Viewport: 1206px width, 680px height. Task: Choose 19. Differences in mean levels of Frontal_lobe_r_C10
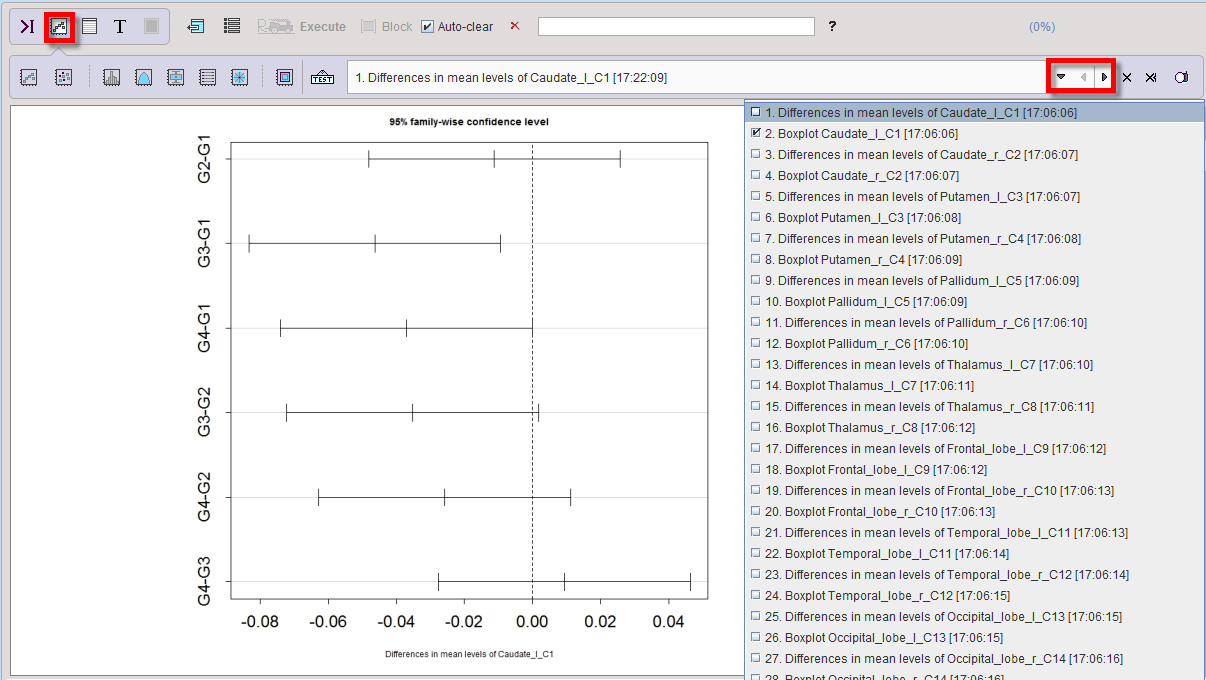pyautogui.click(x=975, y=491)
